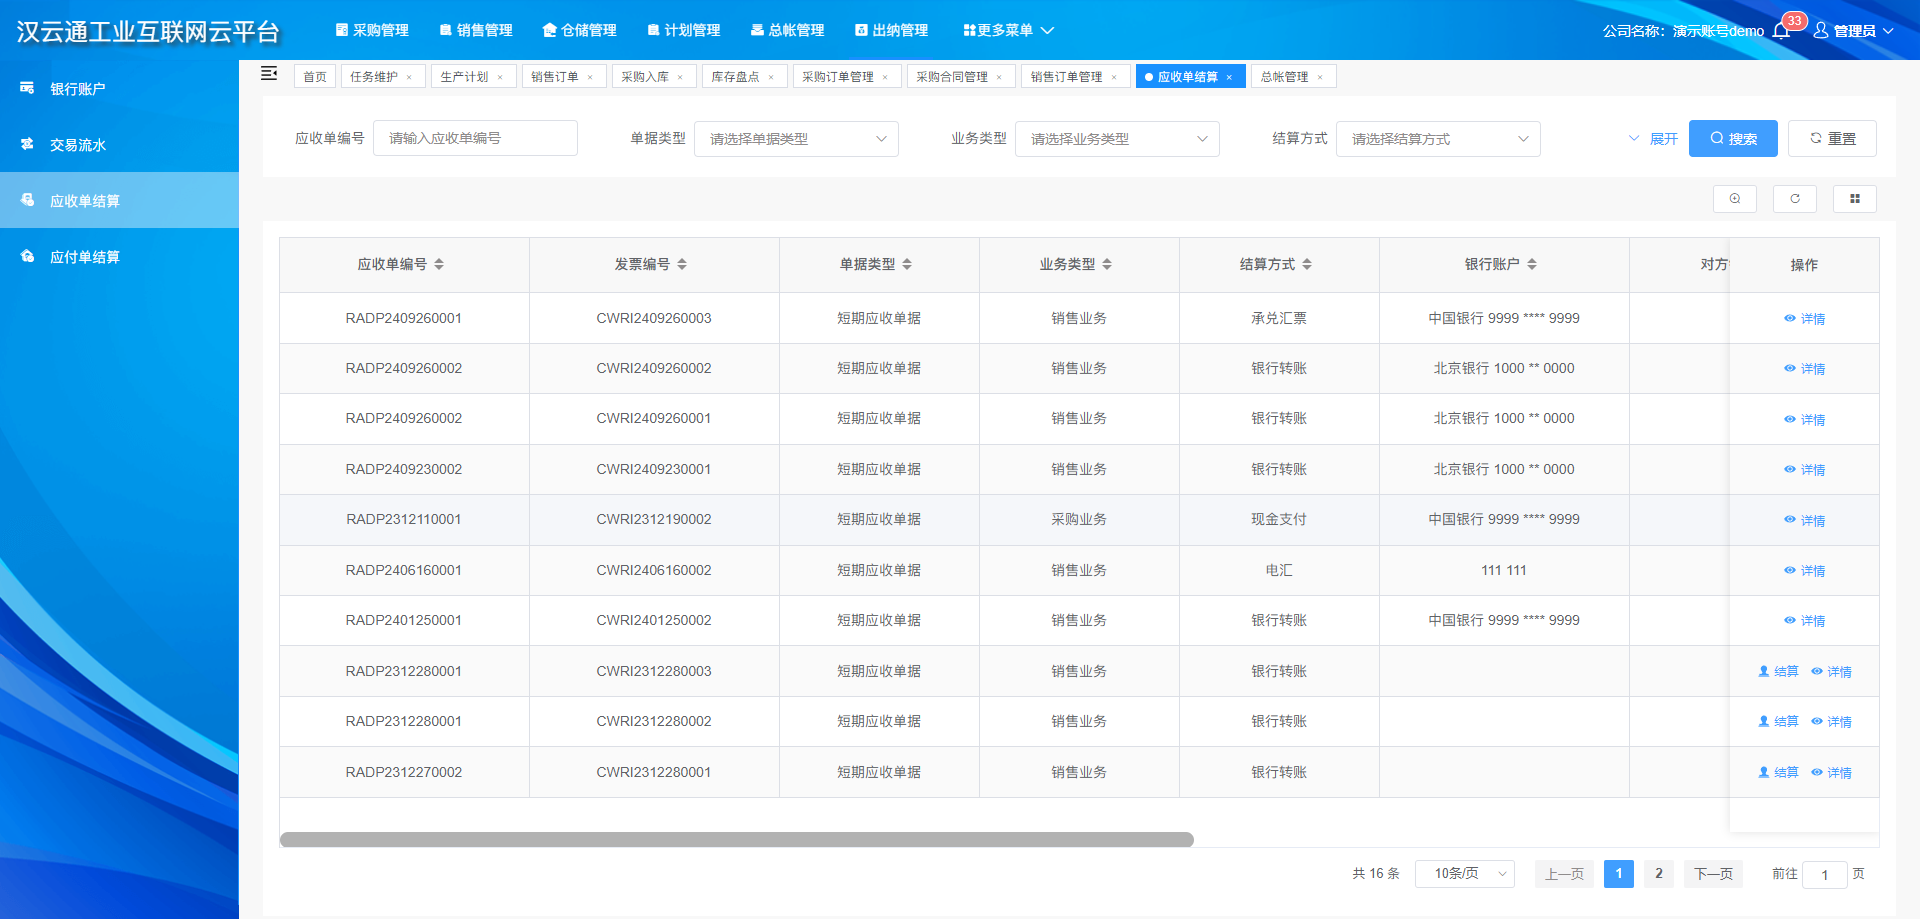Open column grid settings icon

coord(1854,199)
